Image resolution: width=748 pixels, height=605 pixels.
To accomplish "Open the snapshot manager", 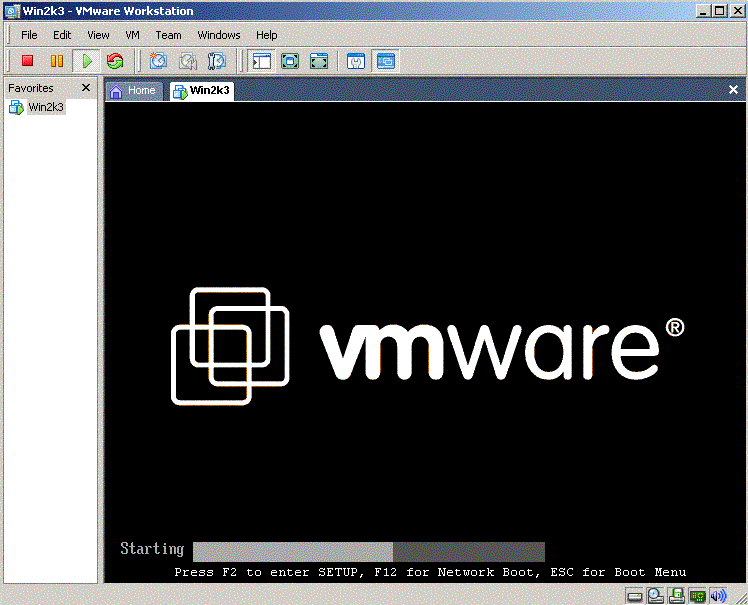I will click(217, 61).
